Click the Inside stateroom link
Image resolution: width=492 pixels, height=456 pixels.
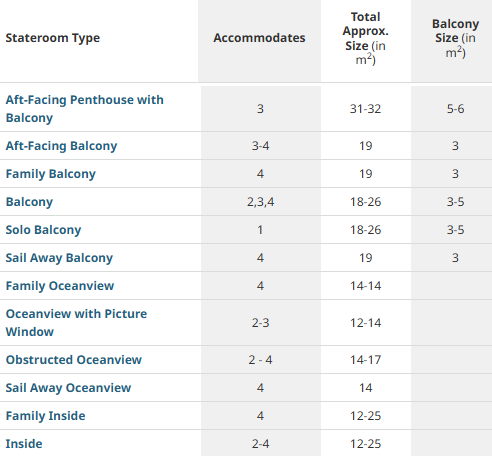point(24,444)
